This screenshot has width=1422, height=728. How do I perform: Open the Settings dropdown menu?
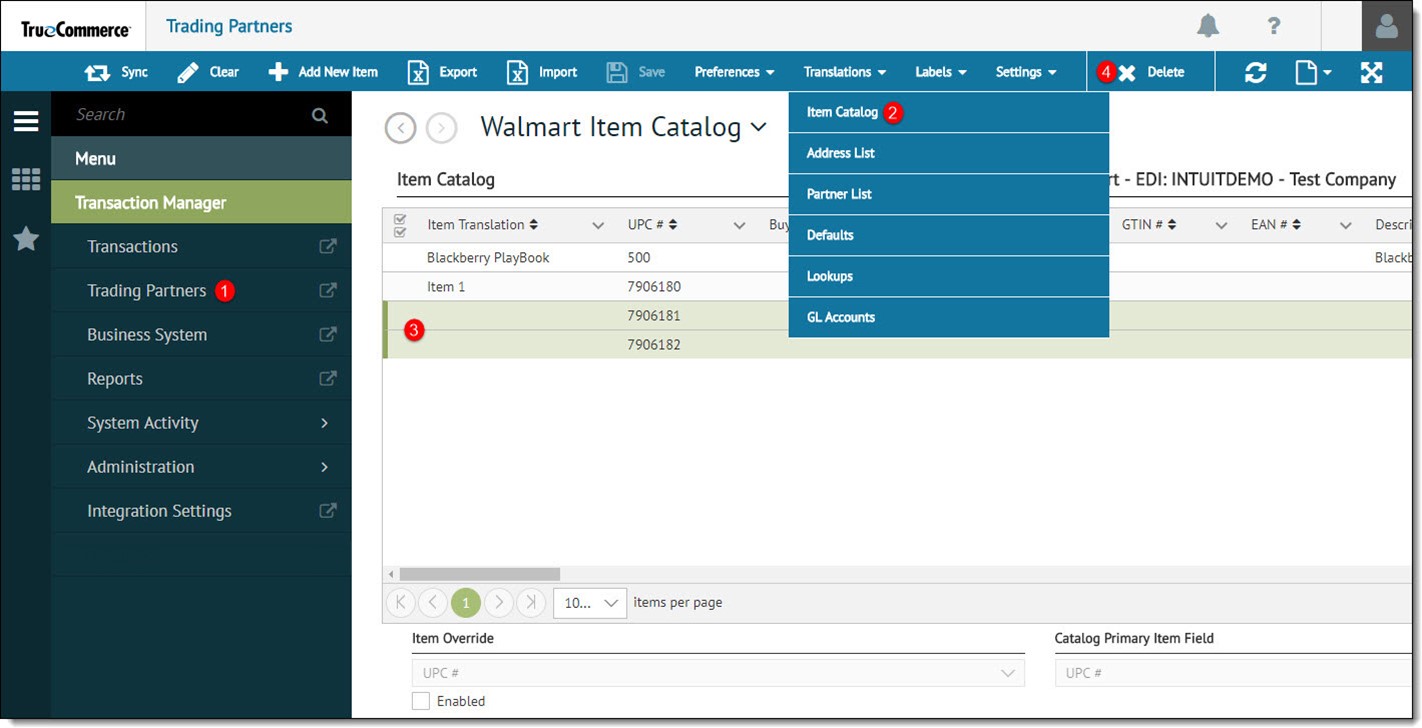pyautogui.click(x=1026, y=72)
